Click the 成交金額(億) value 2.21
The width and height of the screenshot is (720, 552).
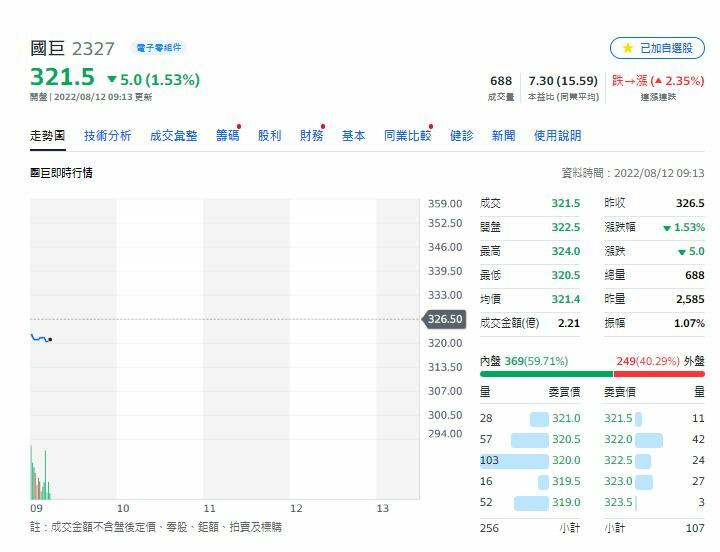pyautogui.click(x=569, y=323)
